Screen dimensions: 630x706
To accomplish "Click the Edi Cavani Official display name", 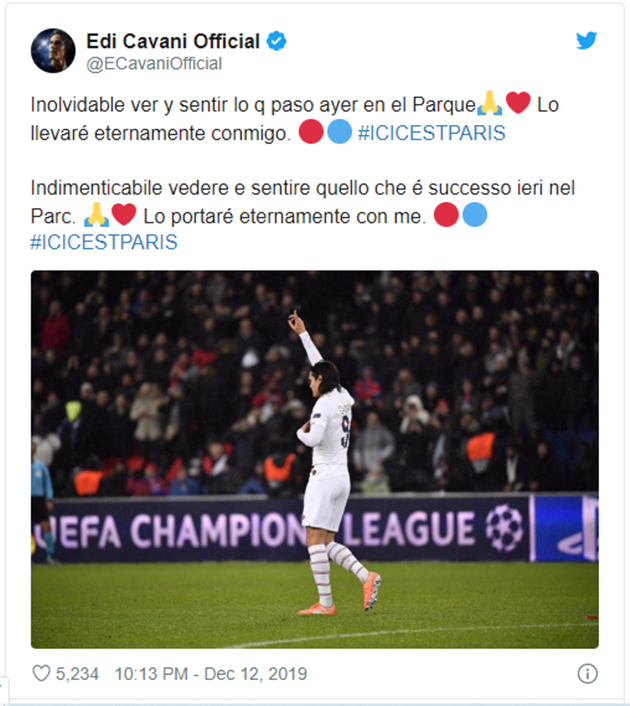I will (173, 41).
